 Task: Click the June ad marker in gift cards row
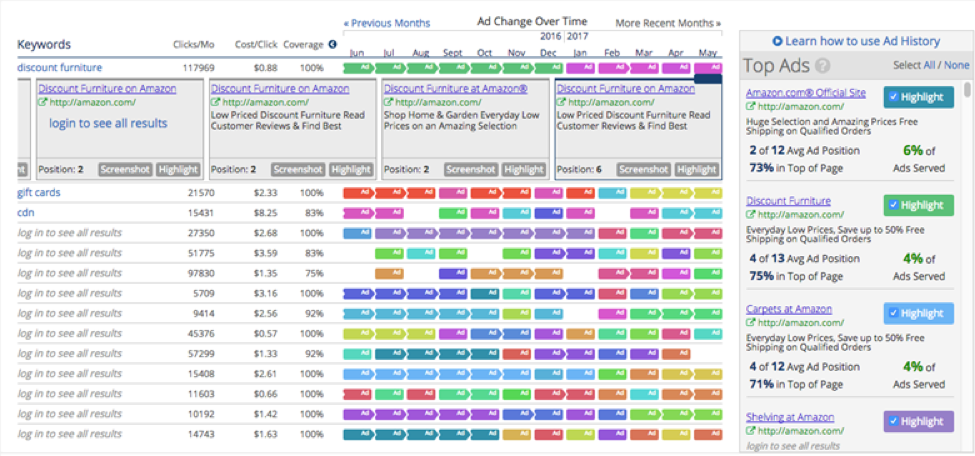coord(358,192)
